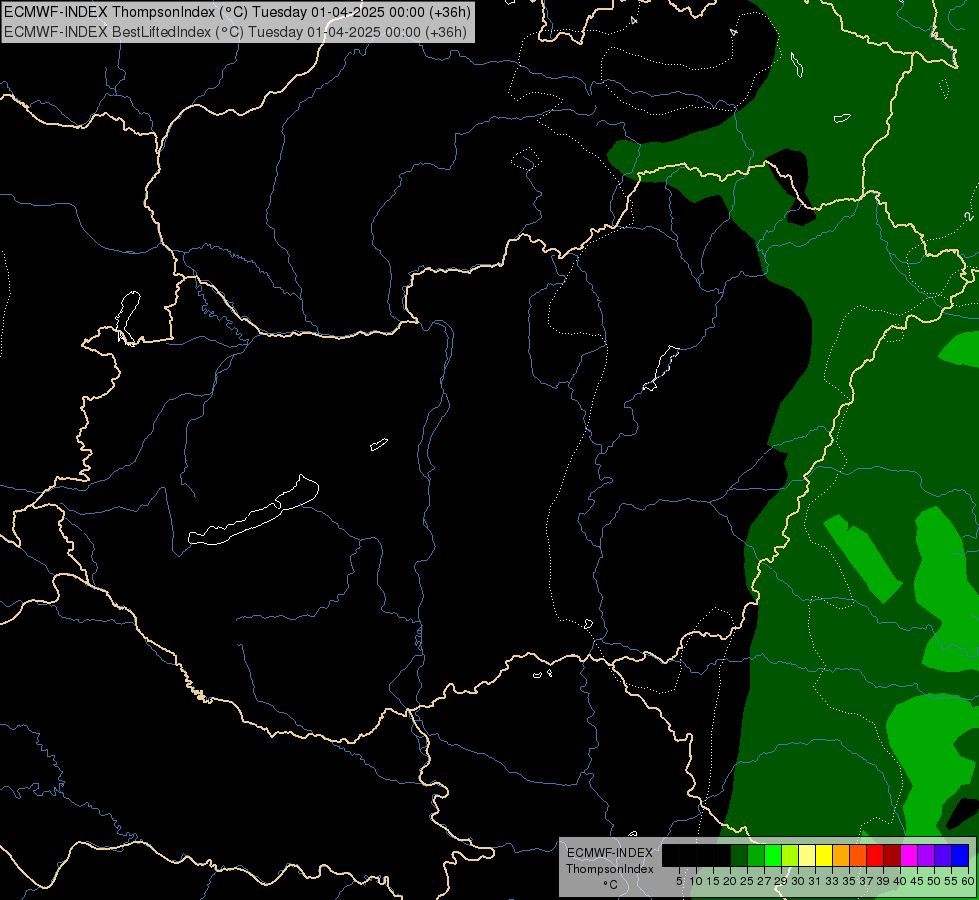Click the legend scale label 10
The height and width of the screenshot is (900, 979).
(x=696, y=881)
